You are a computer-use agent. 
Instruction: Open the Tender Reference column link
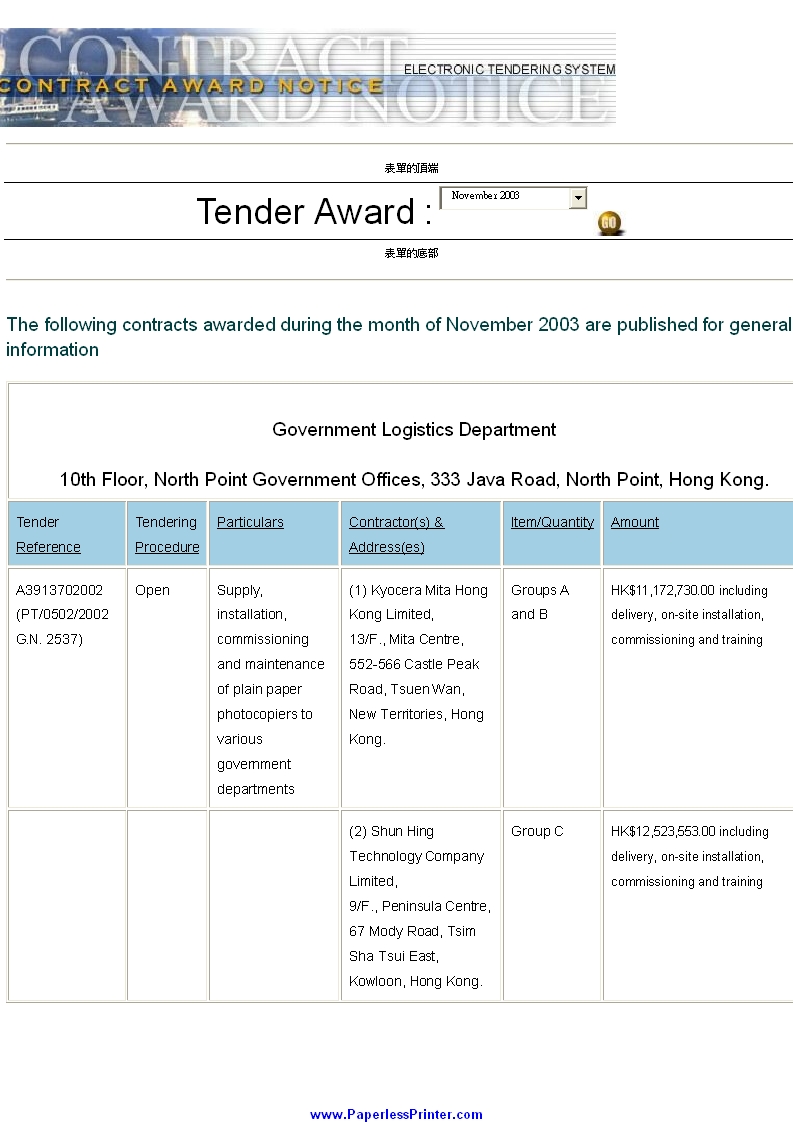[49, 535]
